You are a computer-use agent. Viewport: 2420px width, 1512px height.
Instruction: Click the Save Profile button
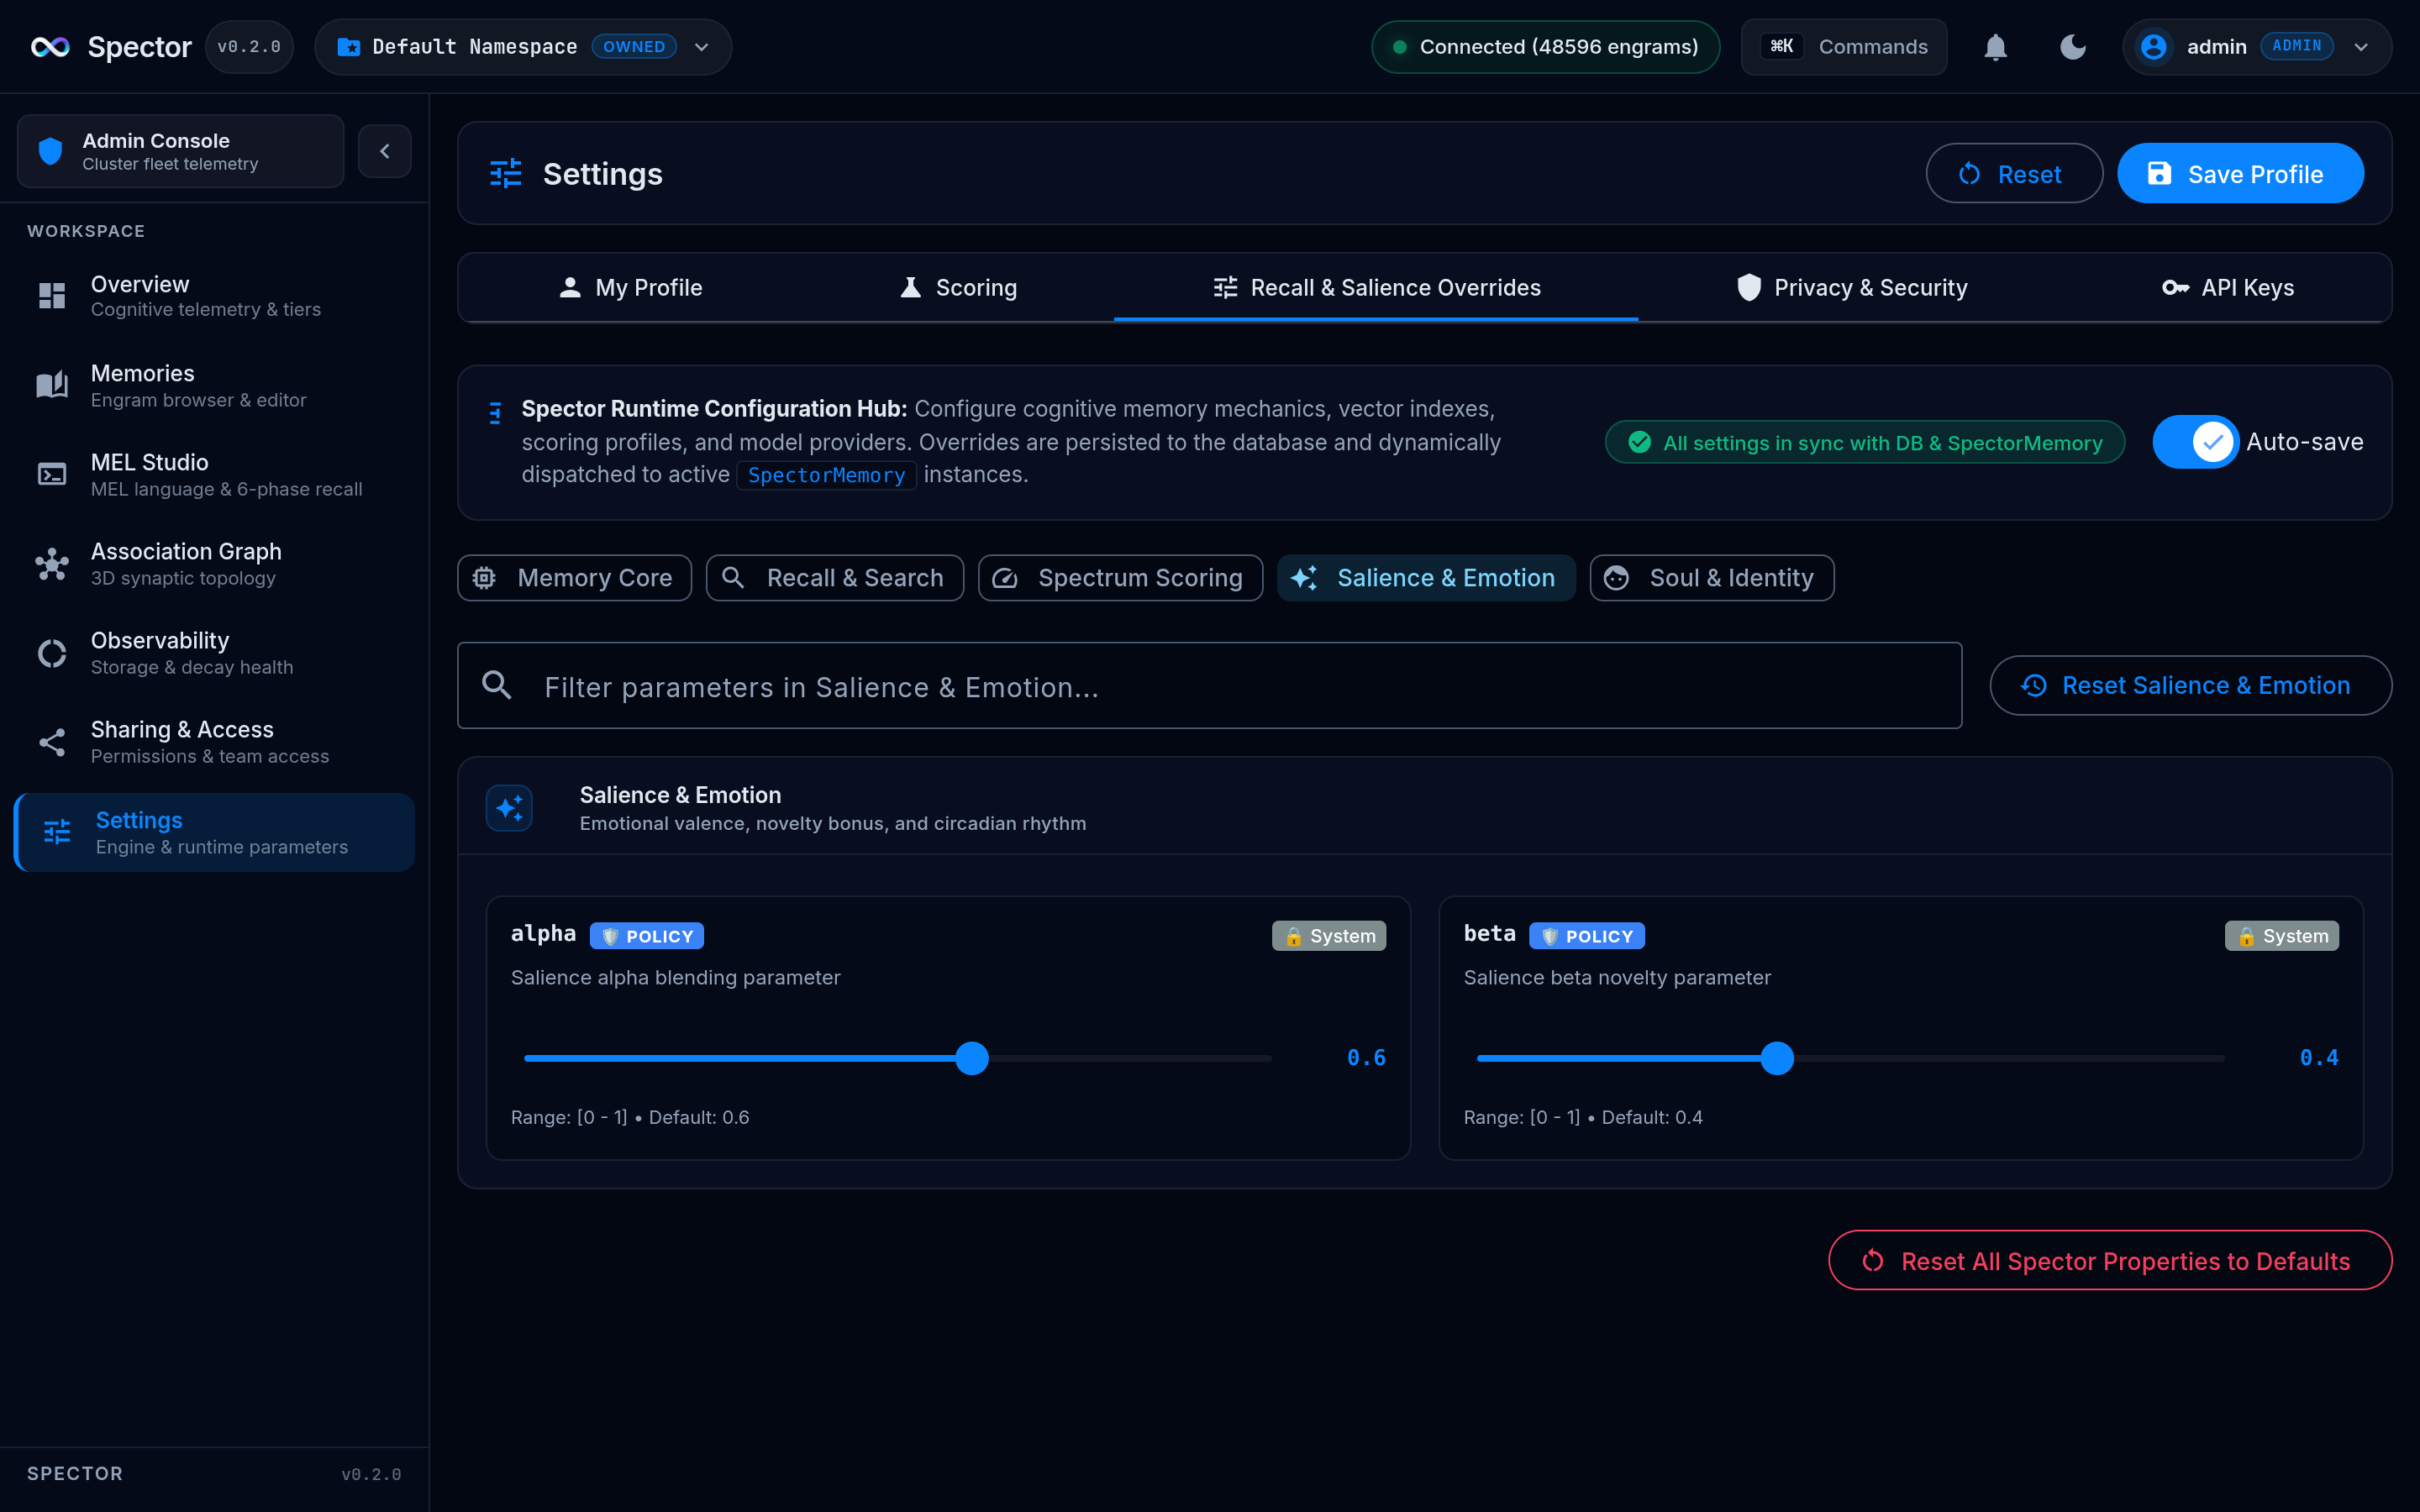click(2240, 174)
